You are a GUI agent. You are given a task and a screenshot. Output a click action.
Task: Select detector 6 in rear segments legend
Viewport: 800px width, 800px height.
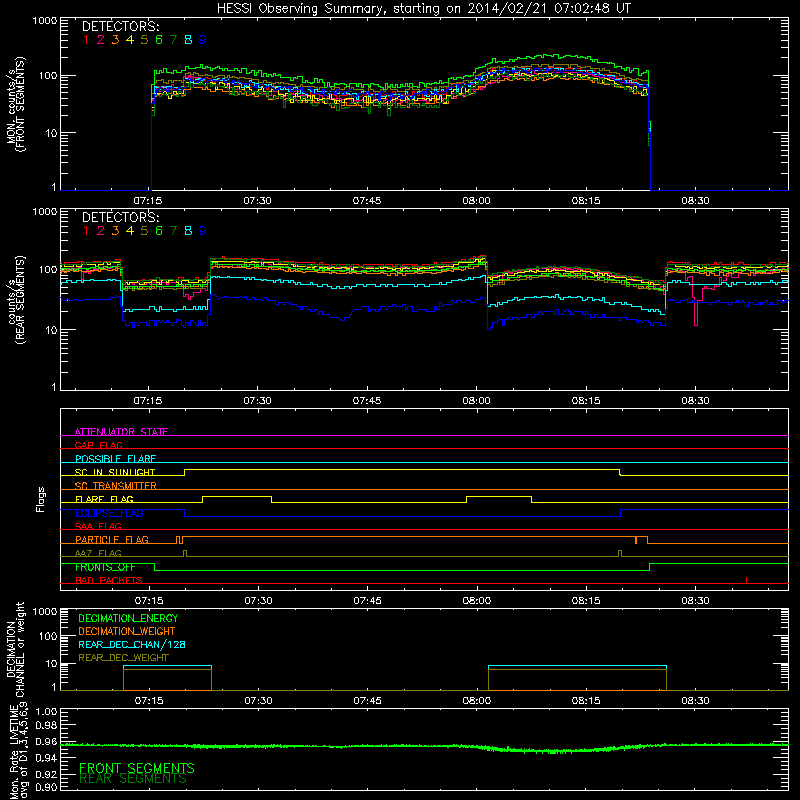point(159,231)
